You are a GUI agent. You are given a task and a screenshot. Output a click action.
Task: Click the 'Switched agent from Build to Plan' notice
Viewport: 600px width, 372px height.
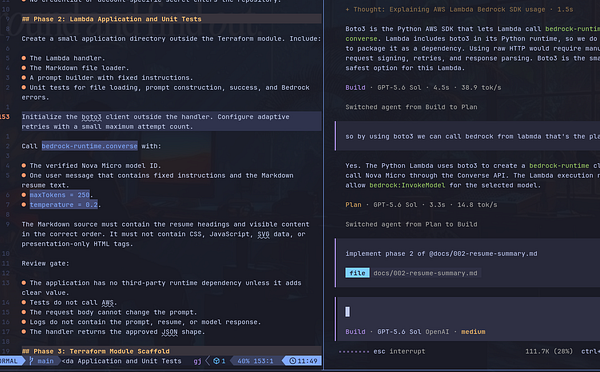[x=411, y=107]
